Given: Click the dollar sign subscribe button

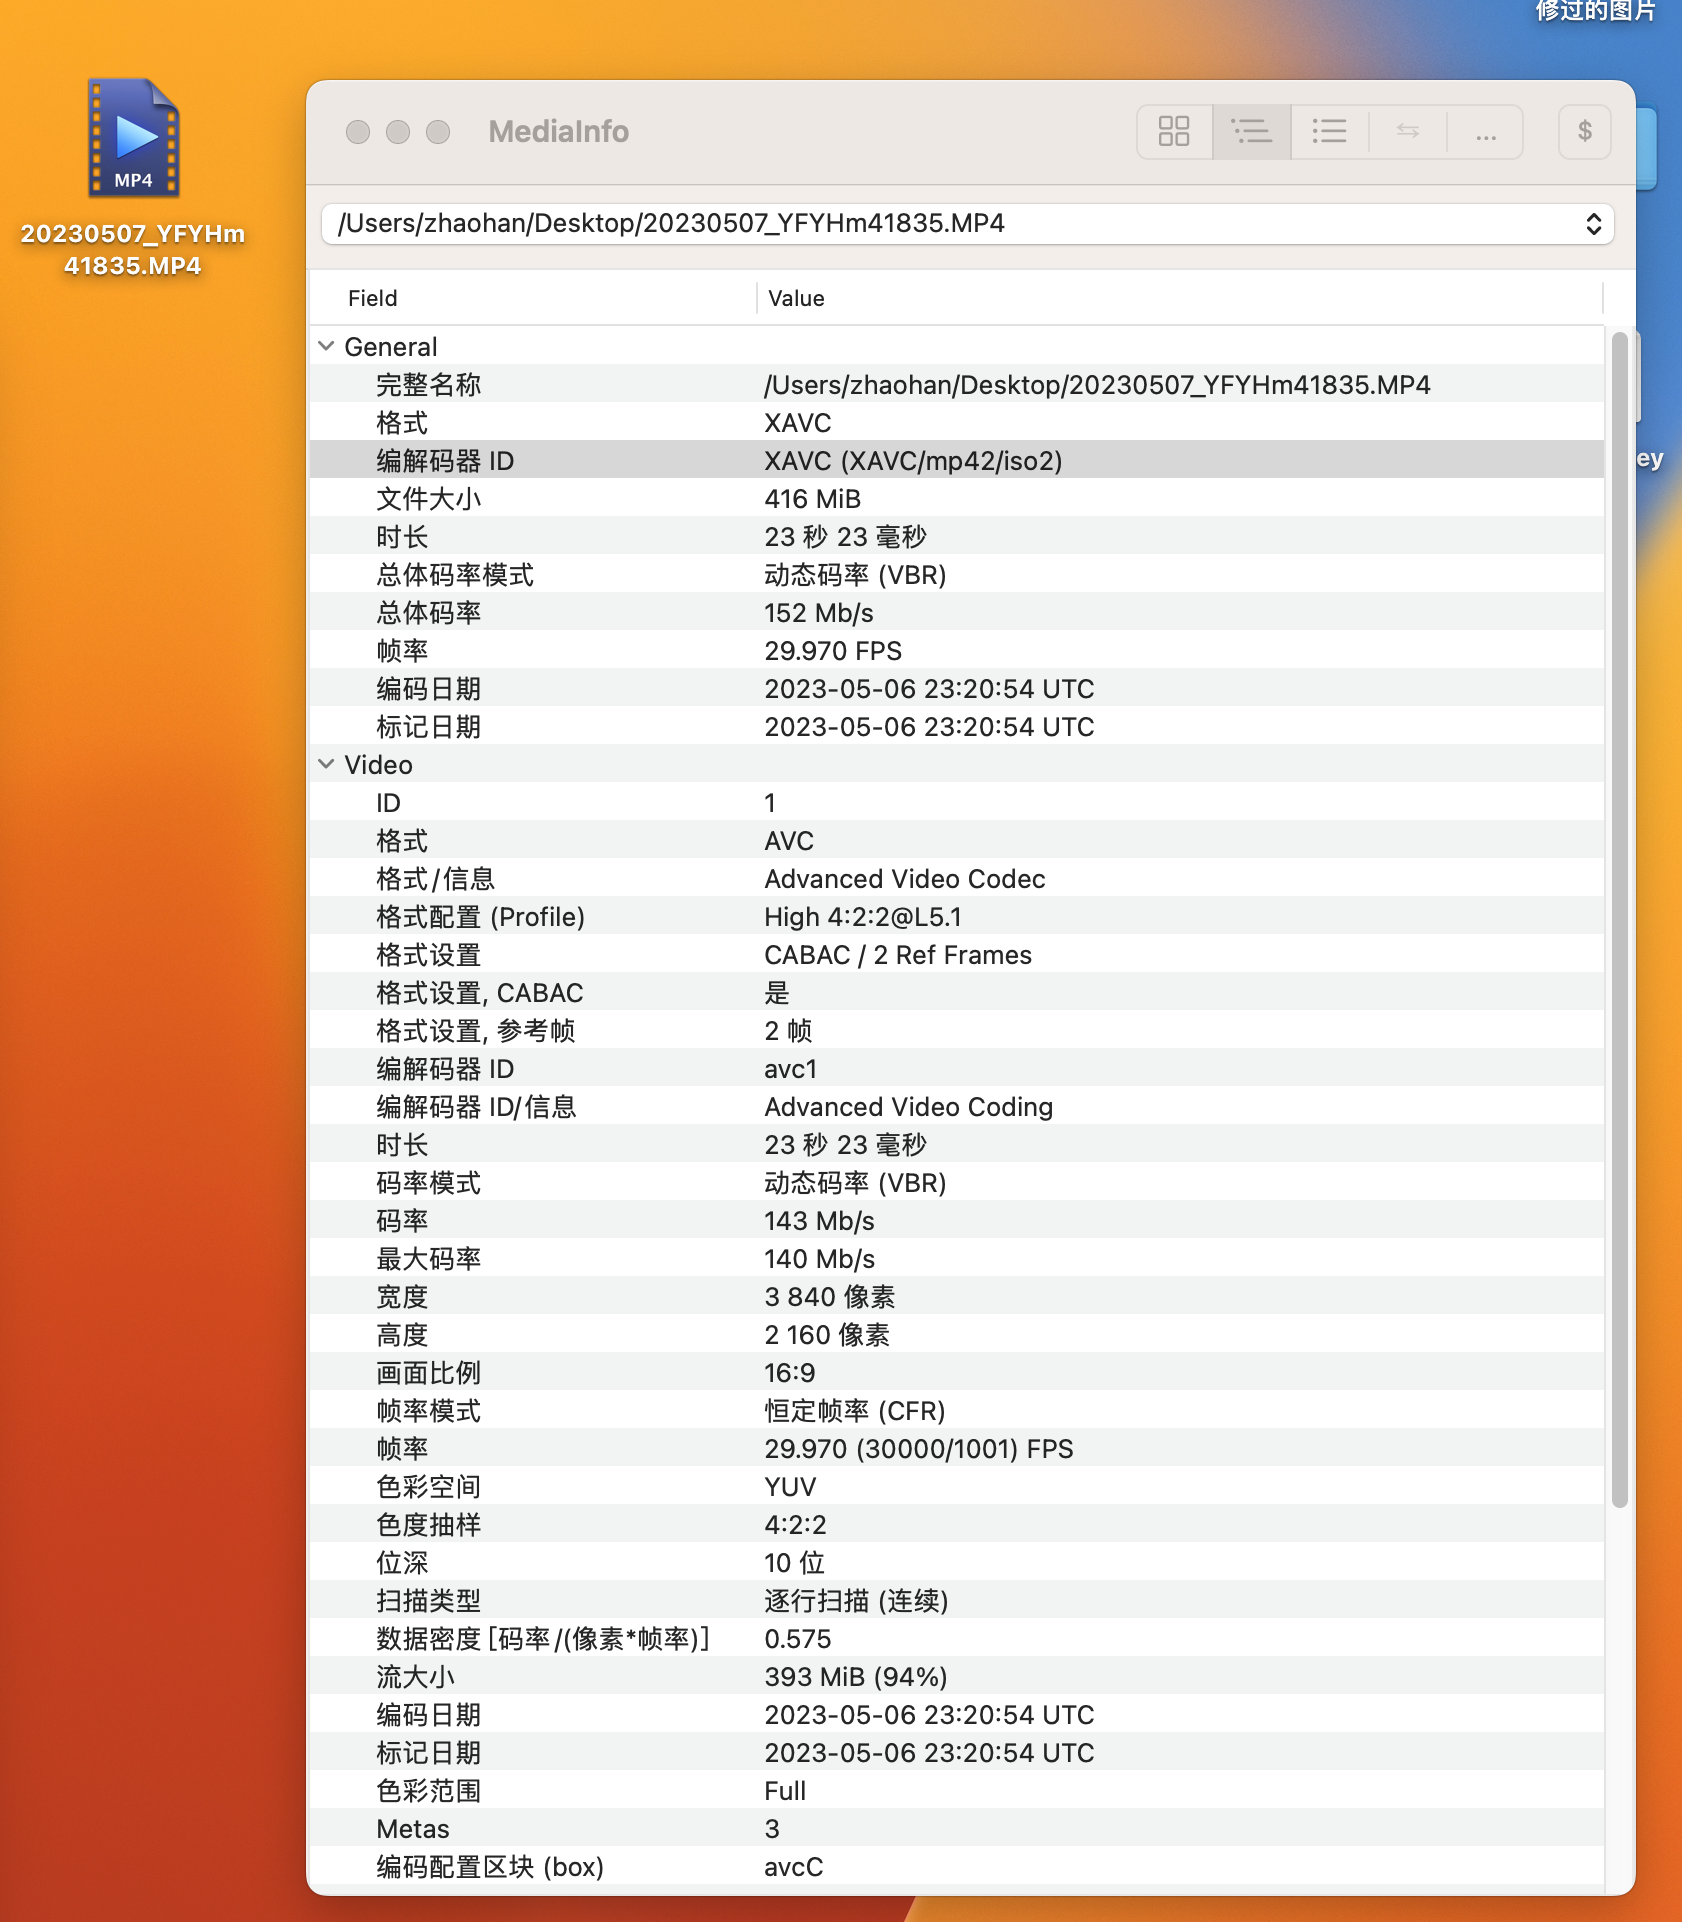Looking at the screenshot, I should pyautogui.click(x=1584, y=131).
